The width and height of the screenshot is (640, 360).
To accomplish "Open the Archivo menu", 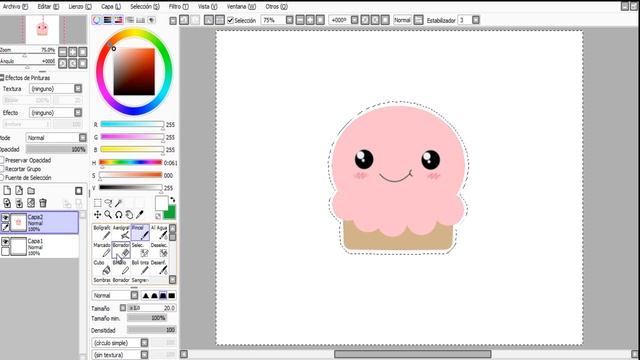I will click(16, 7).
